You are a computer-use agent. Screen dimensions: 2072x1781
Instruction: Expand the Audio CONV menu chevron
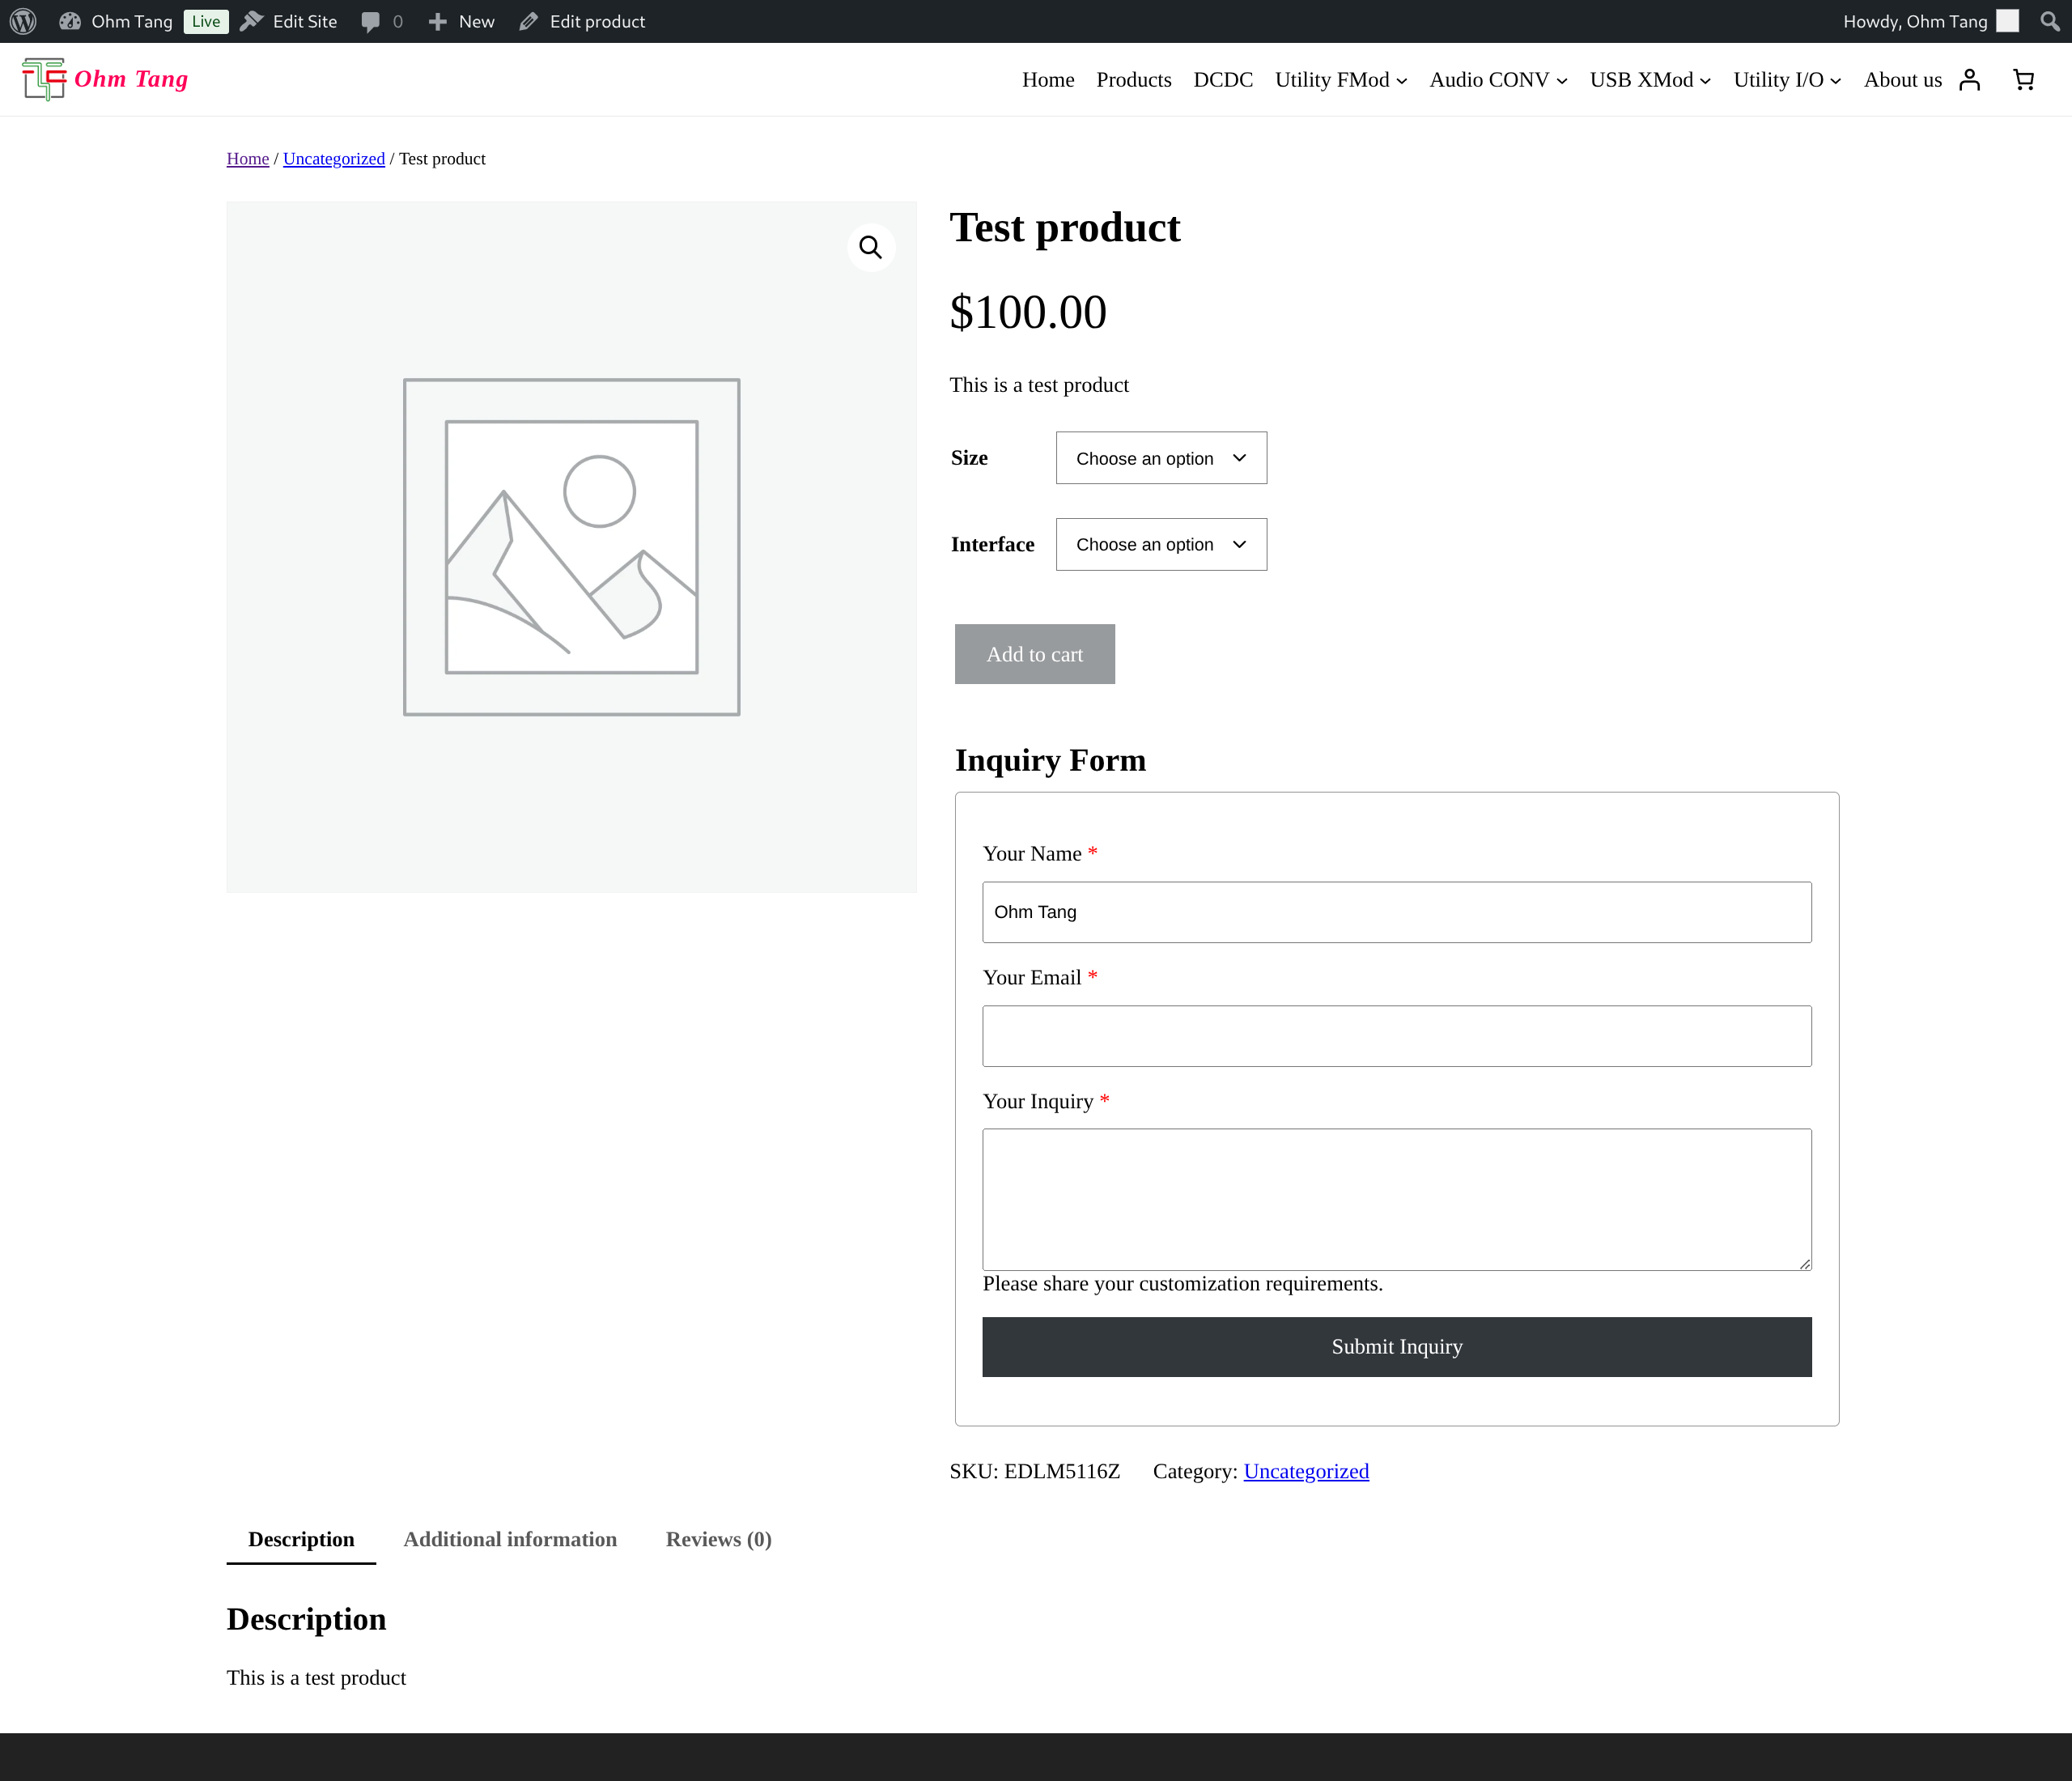coord(1562,82)
